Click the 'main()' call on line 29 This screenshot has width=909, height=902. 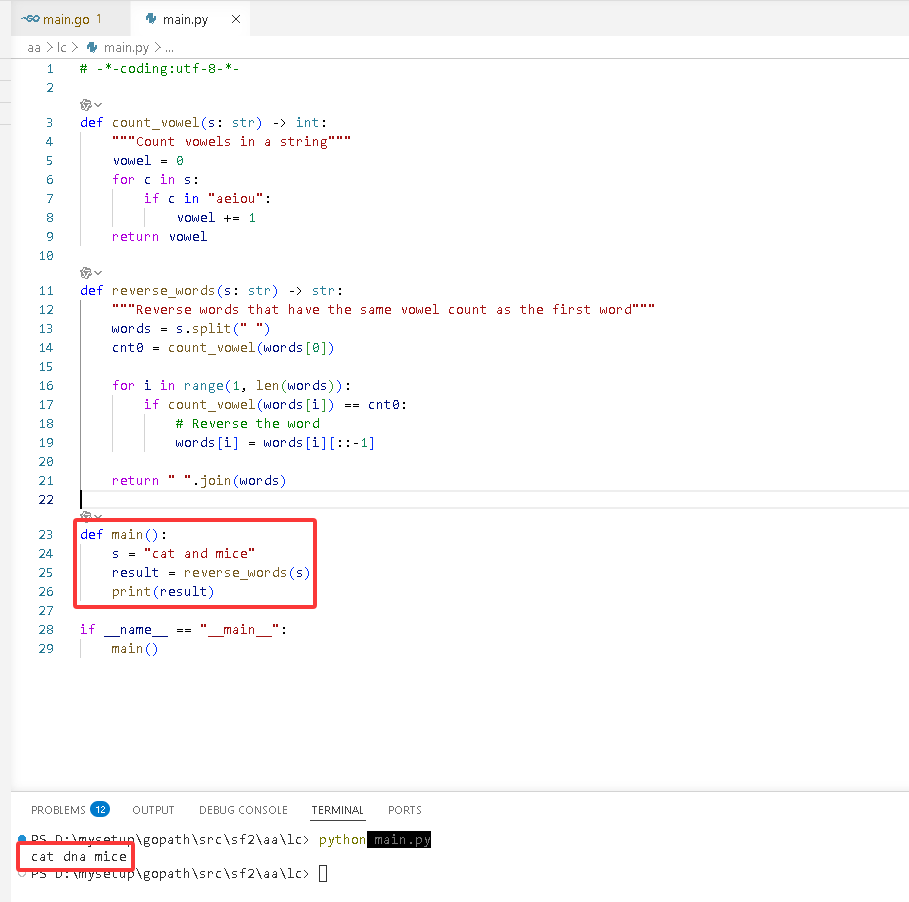tap(134, 649)
